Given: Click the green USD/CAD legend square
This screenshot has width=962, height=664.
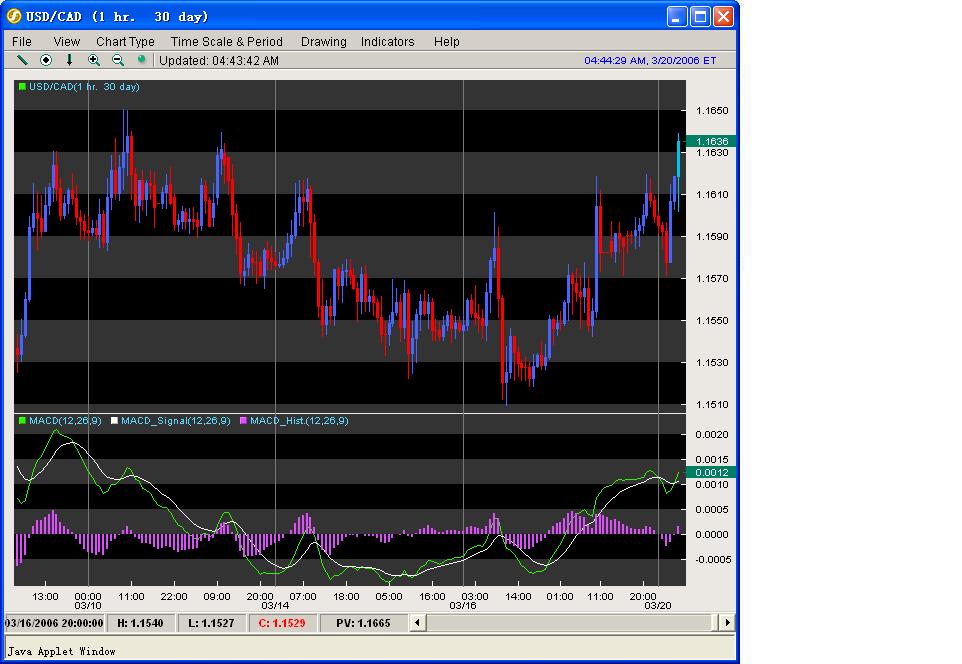Looking at the screenshot, I should pyautogui.click(x=22, y=87).
